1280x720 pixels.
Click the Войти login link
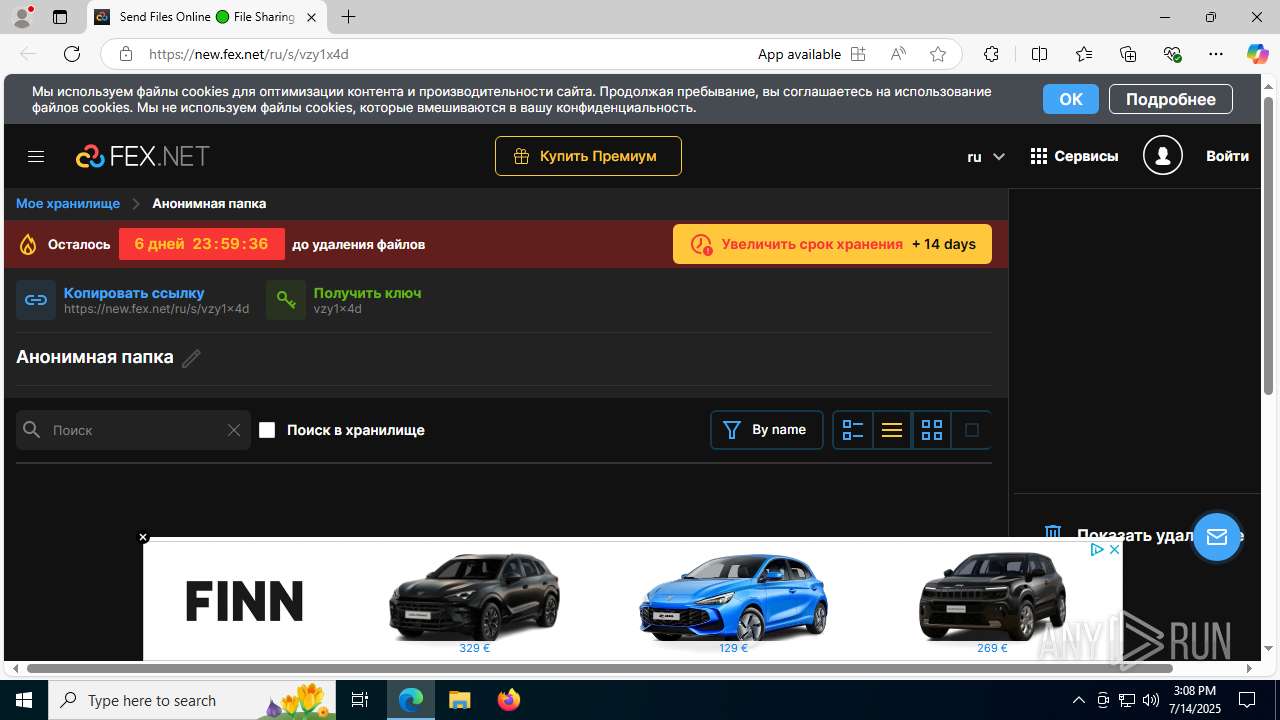point(1227,156)
